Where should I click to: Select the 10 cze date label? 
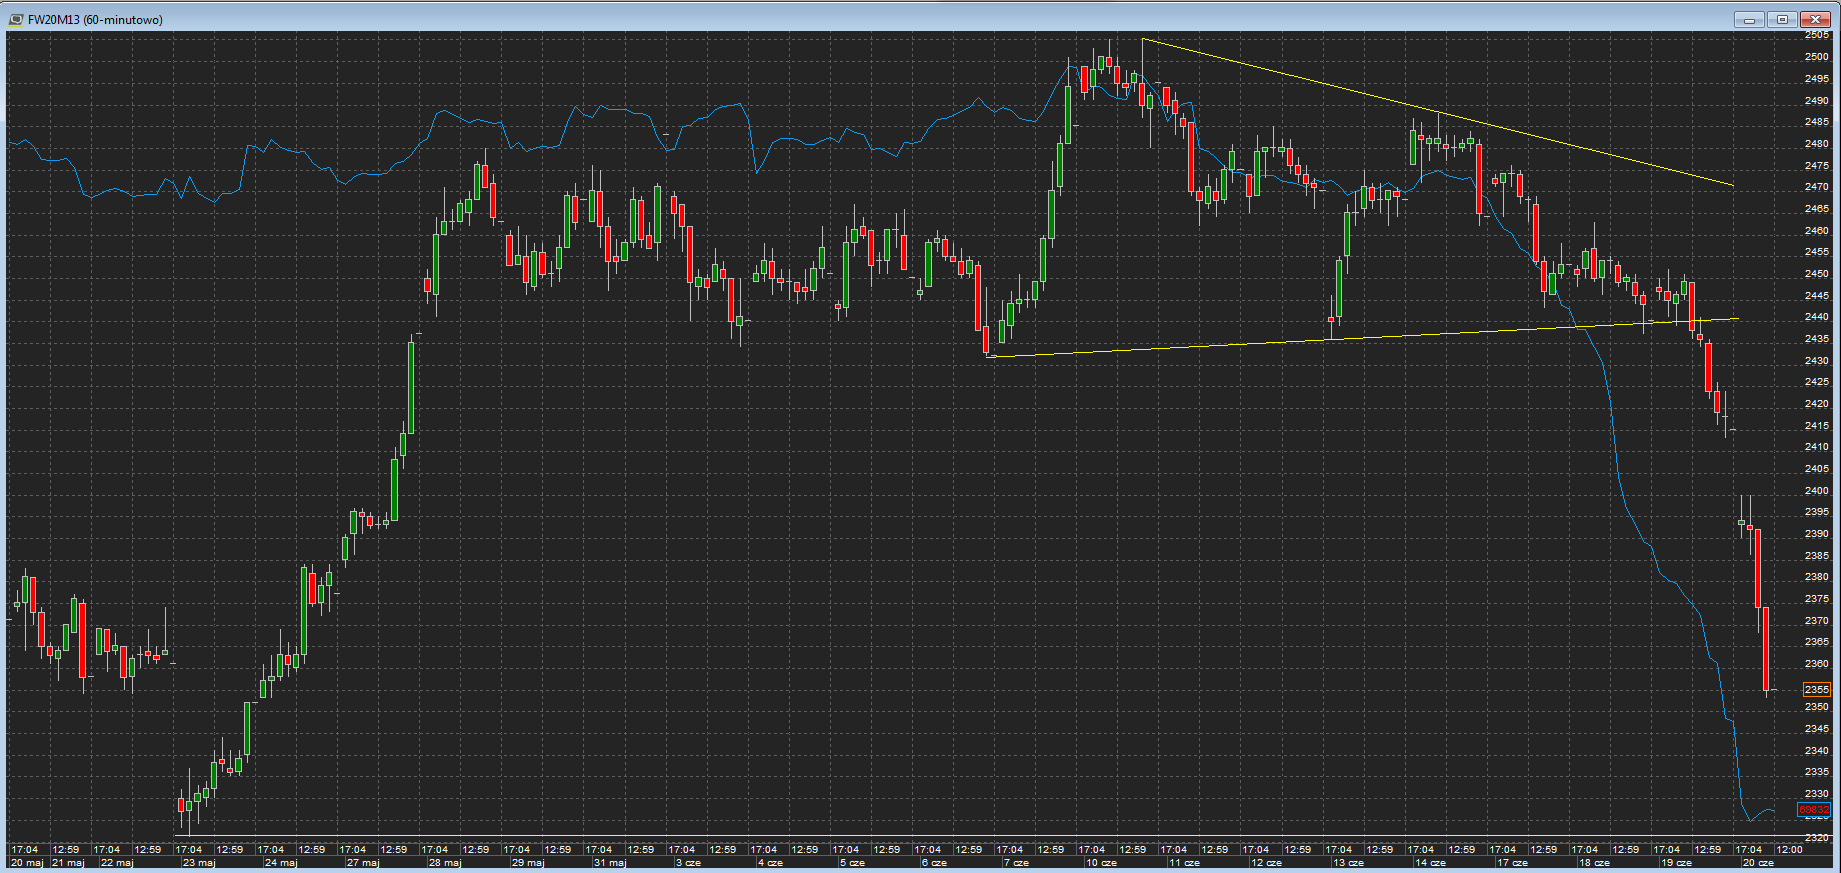pos(1101,862)
